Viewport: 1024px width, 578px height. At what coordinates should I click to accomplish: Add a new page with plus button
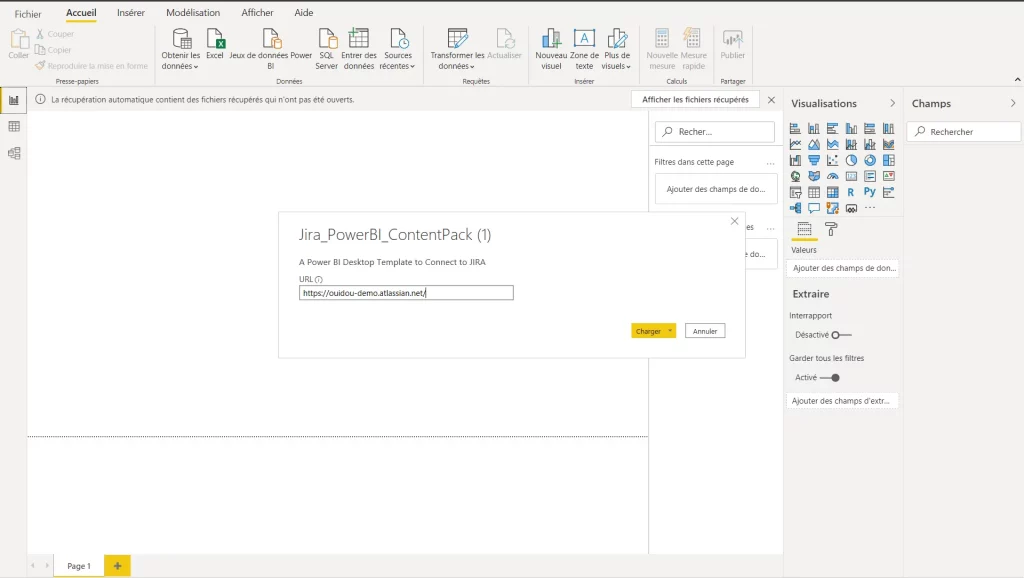pyautogui.click(x=118, y=566)
